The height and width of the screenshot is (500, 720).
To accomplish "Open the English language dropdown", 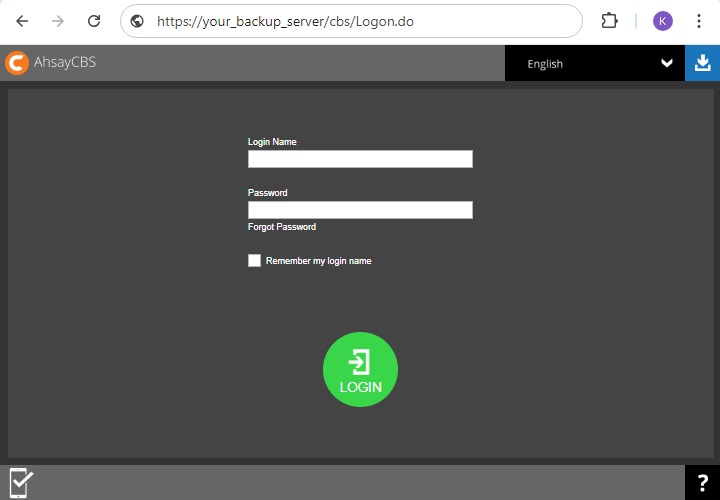I will (x=595, y=63).
